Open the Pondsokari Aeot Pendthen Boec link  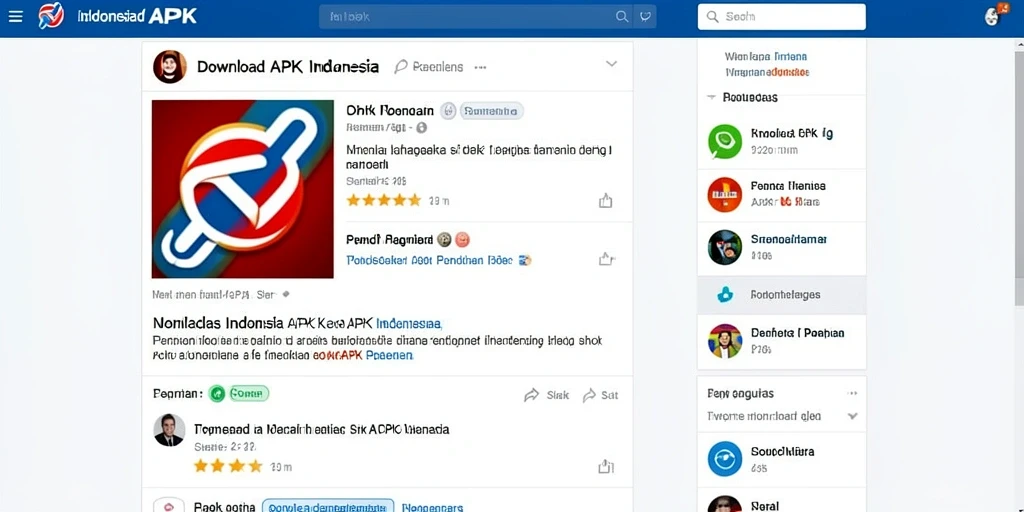430,260
